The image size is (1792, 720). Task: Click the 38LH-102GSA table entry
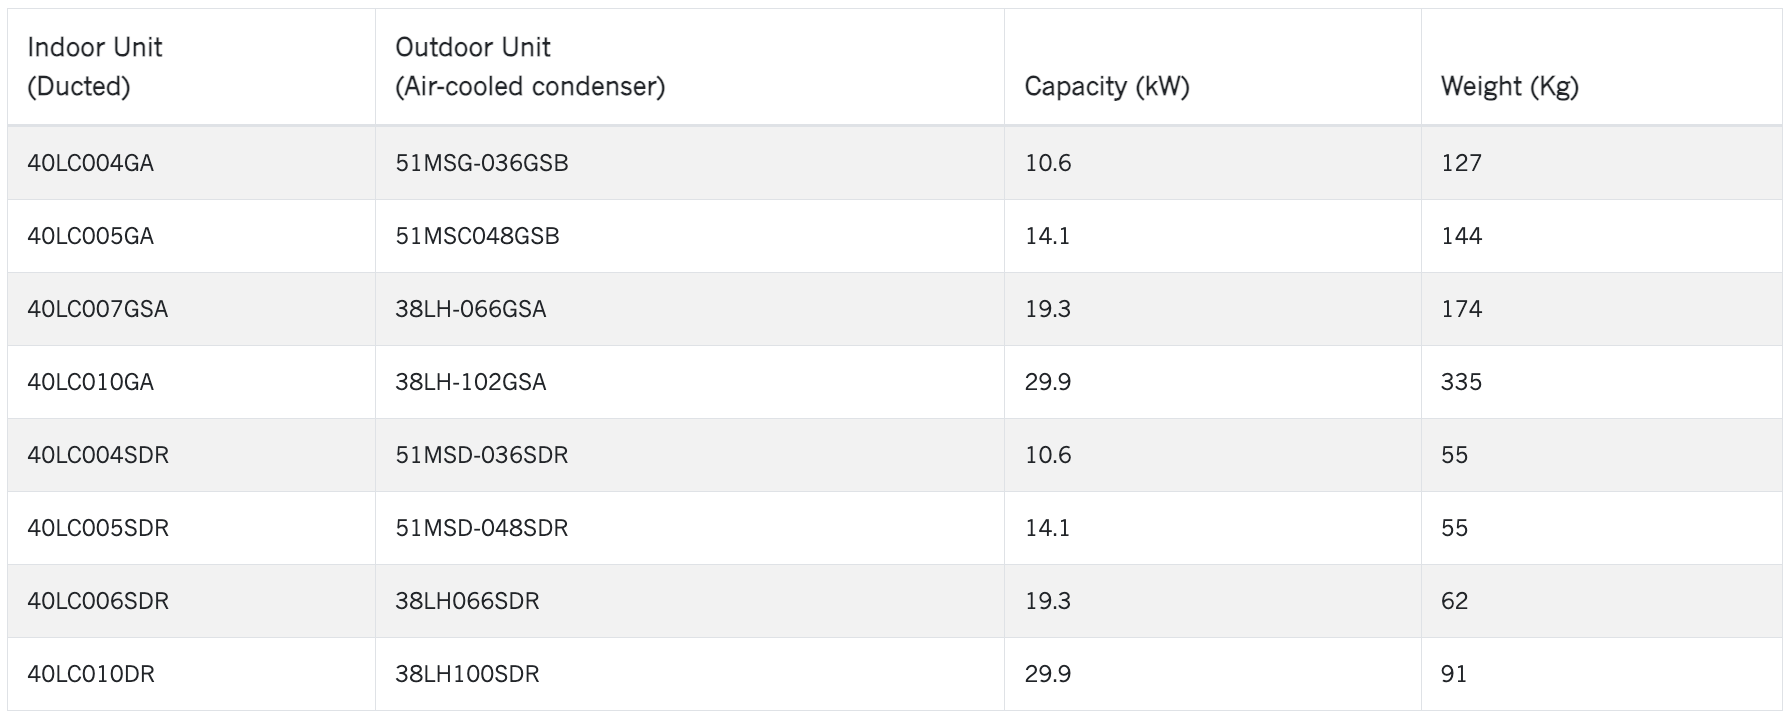tap(690, 382)
